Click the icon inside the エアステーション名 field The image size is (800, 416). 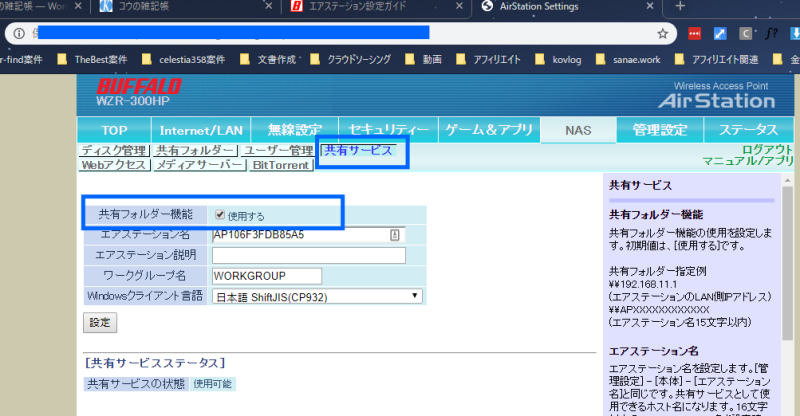(395, 235)
